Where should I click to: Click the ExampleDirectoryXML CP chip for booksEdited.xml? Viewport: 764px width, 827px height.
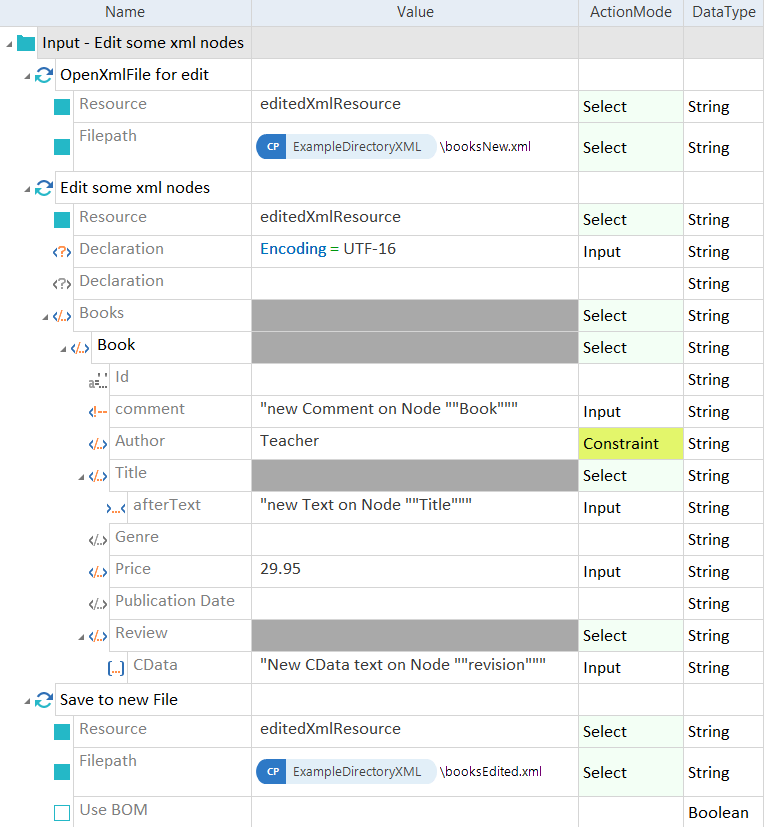pos(346,772)
